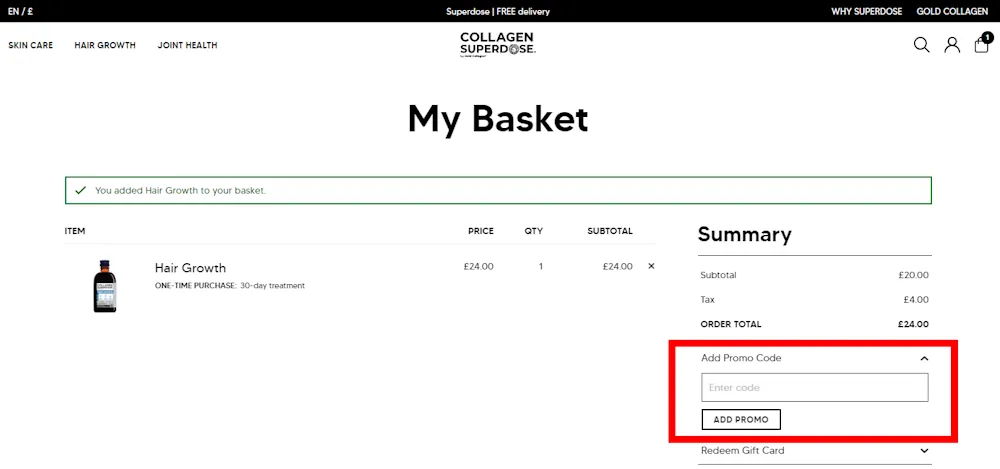Expand the Redeem Gift Card section
The image size is (1000, 469).
pyautogui.click(x=816, y=450)
